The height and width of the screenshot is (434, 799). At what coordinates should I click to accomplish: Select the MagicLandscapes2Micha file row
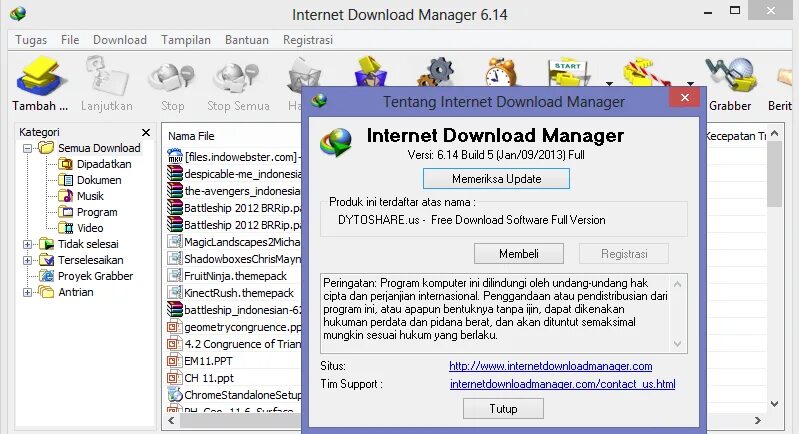pyautogui.click(x=233, y=242)
